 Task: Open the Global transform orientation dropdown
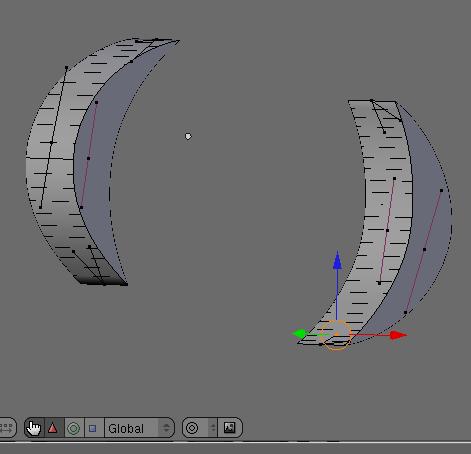(x=139, y=428)
